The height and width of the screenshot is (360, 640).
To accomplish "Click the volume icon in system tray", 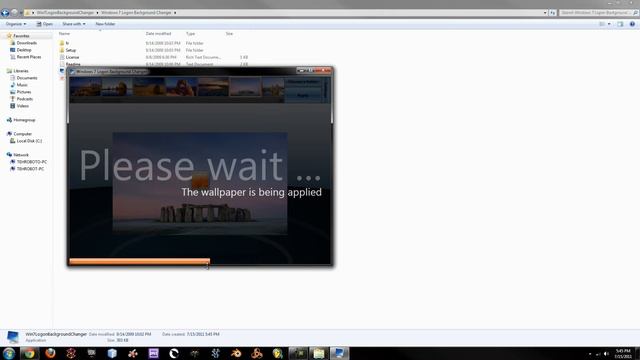I will point(606,353).
